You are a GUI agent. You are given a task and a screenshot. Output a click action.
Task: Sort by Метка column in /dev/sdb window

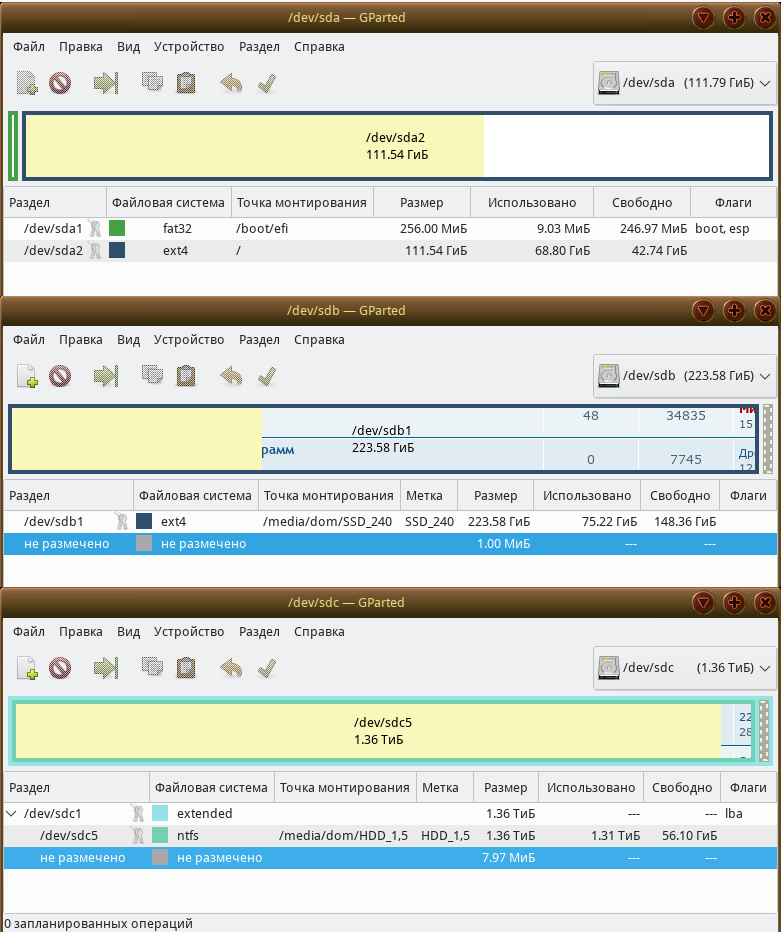point(429,496)
